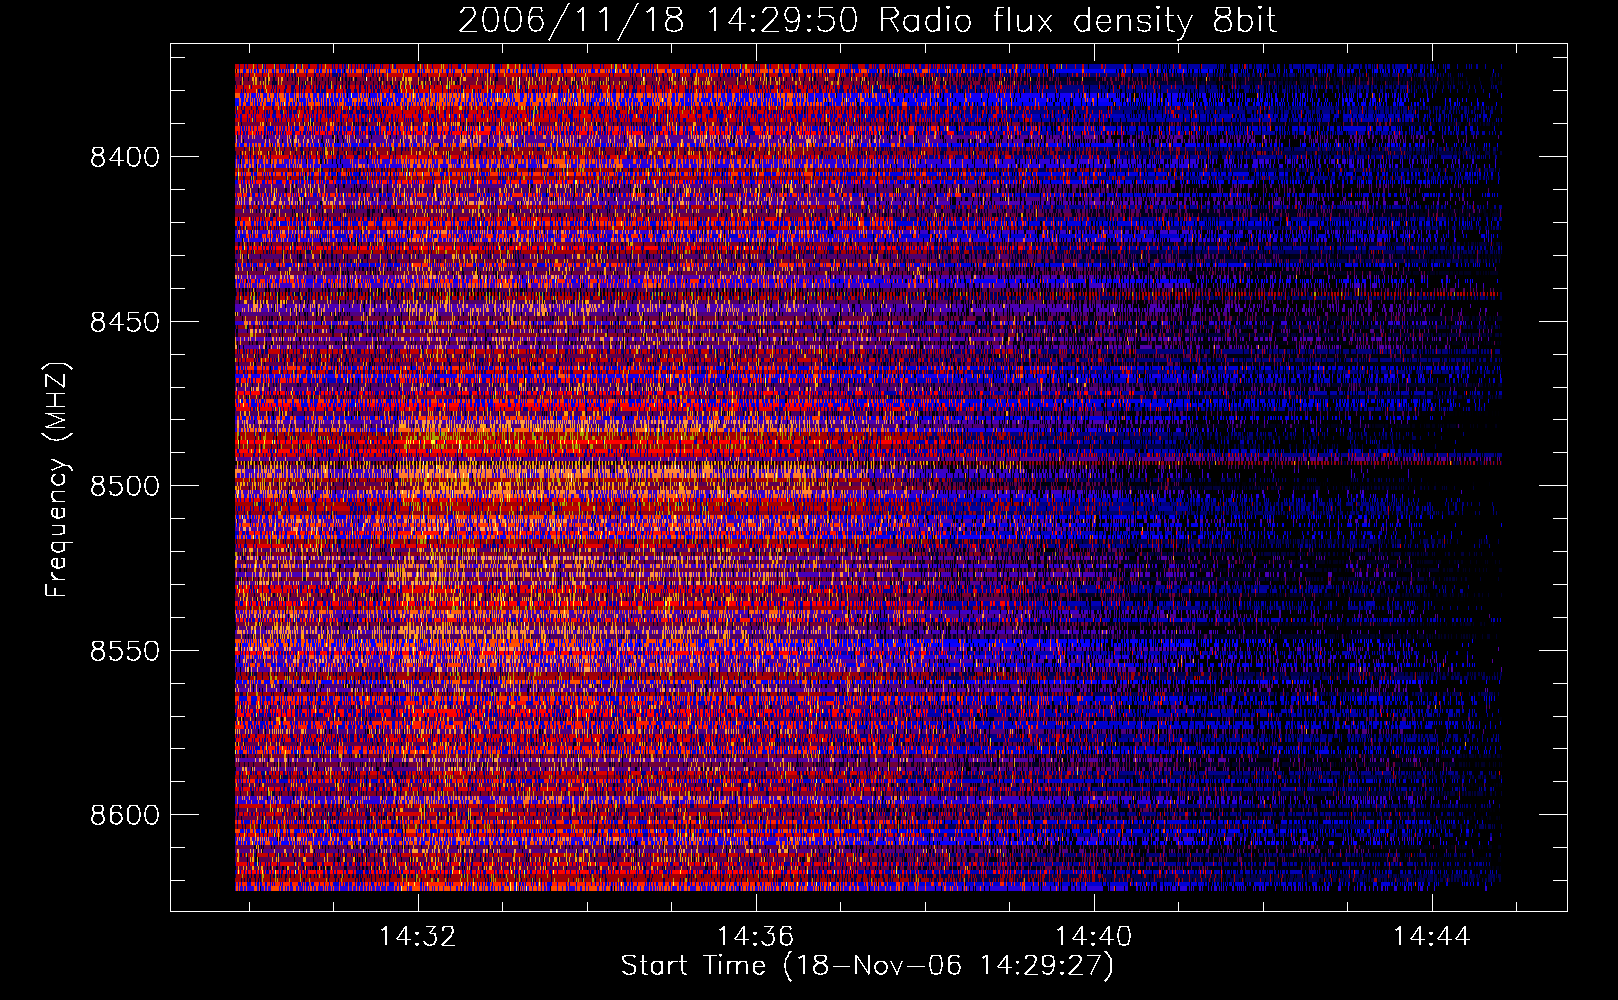
Task: Click the 8450 frequency axis label
Action: [x=125, y=322]
